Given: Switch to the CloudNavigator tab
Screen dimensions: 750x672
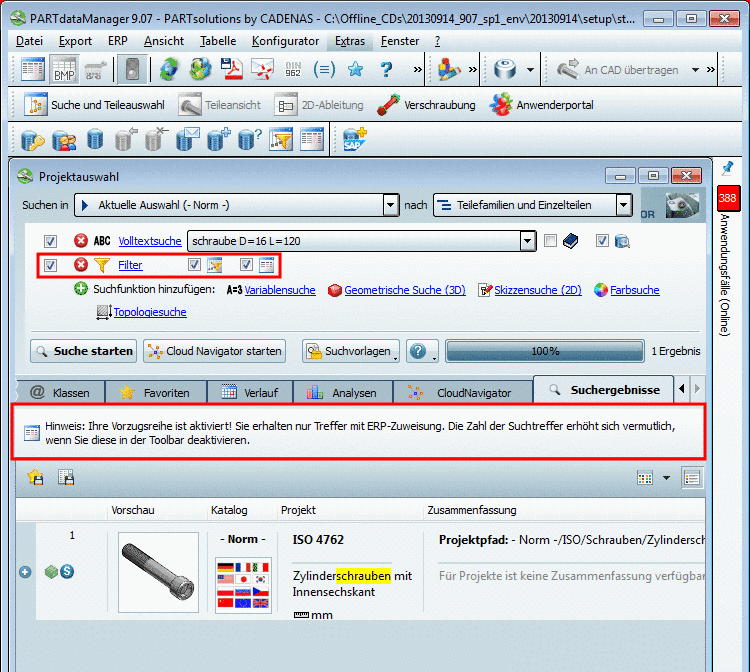Looking at the screenshot, I should [462, 393].
